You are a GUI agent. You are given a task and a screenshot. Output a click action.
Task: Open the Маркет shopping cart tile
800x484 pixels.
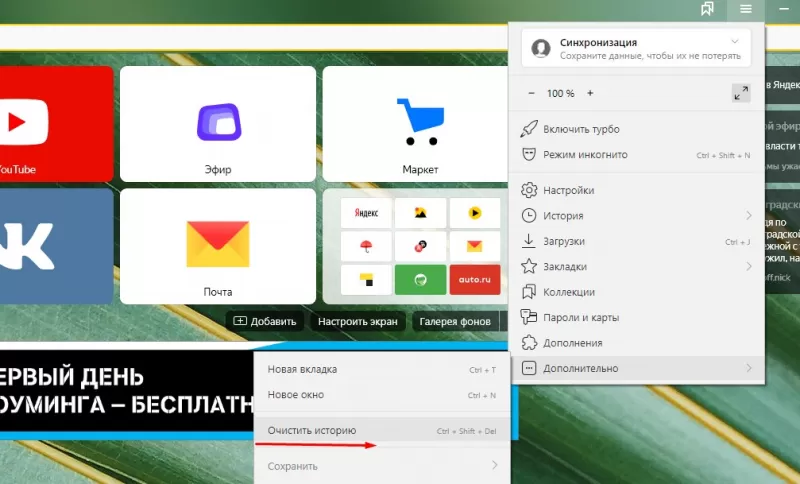[x=415, y=124]
